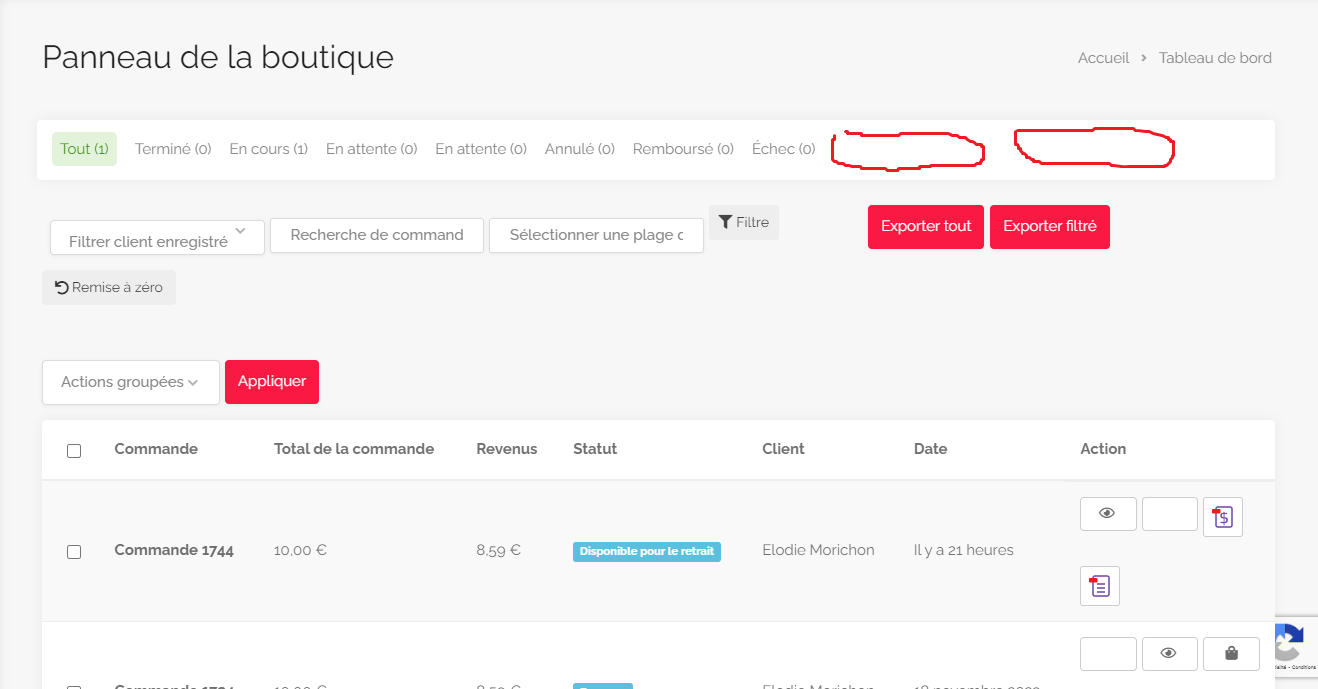Click Exporter tout button
Screen dimensions: 1318x689
point(926,227)
